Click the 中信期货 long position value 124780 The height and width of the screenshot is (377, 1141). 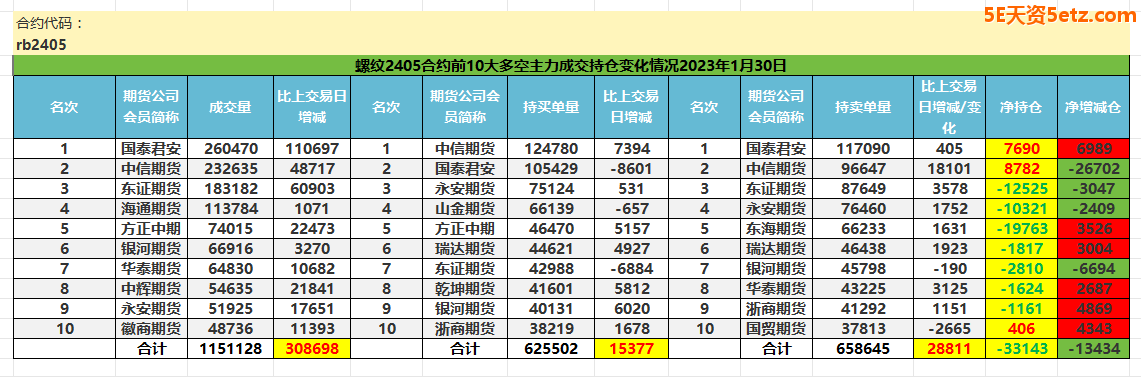[x=551, y=149]
